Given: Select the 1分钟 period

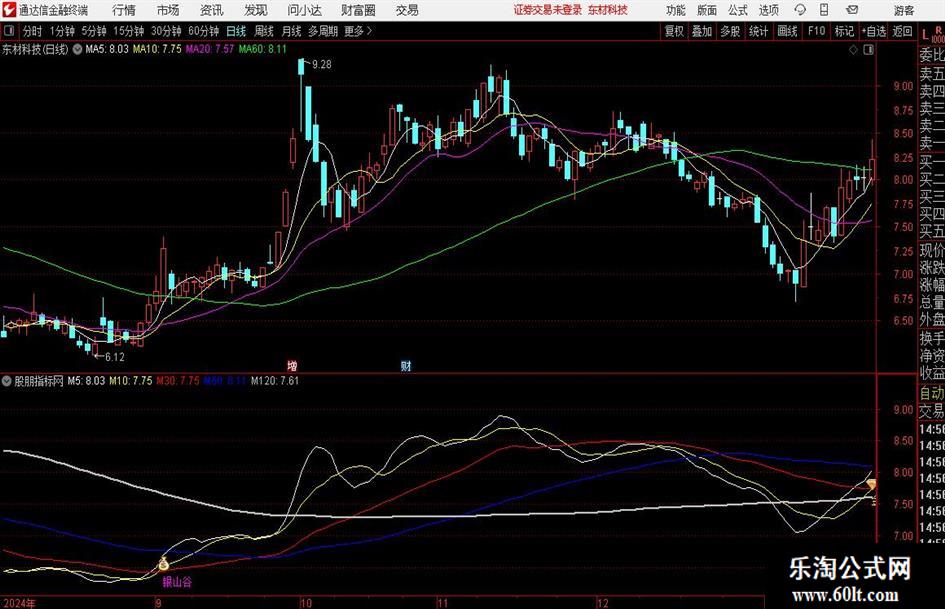Looking at the screenshot, I should coord(62,31).
